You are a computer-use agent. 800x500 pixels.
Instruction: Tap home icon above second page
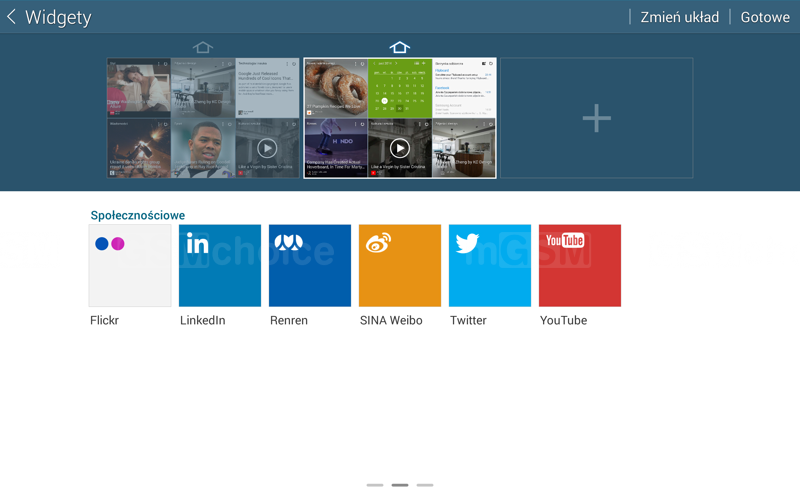click(x=400, y=47)
